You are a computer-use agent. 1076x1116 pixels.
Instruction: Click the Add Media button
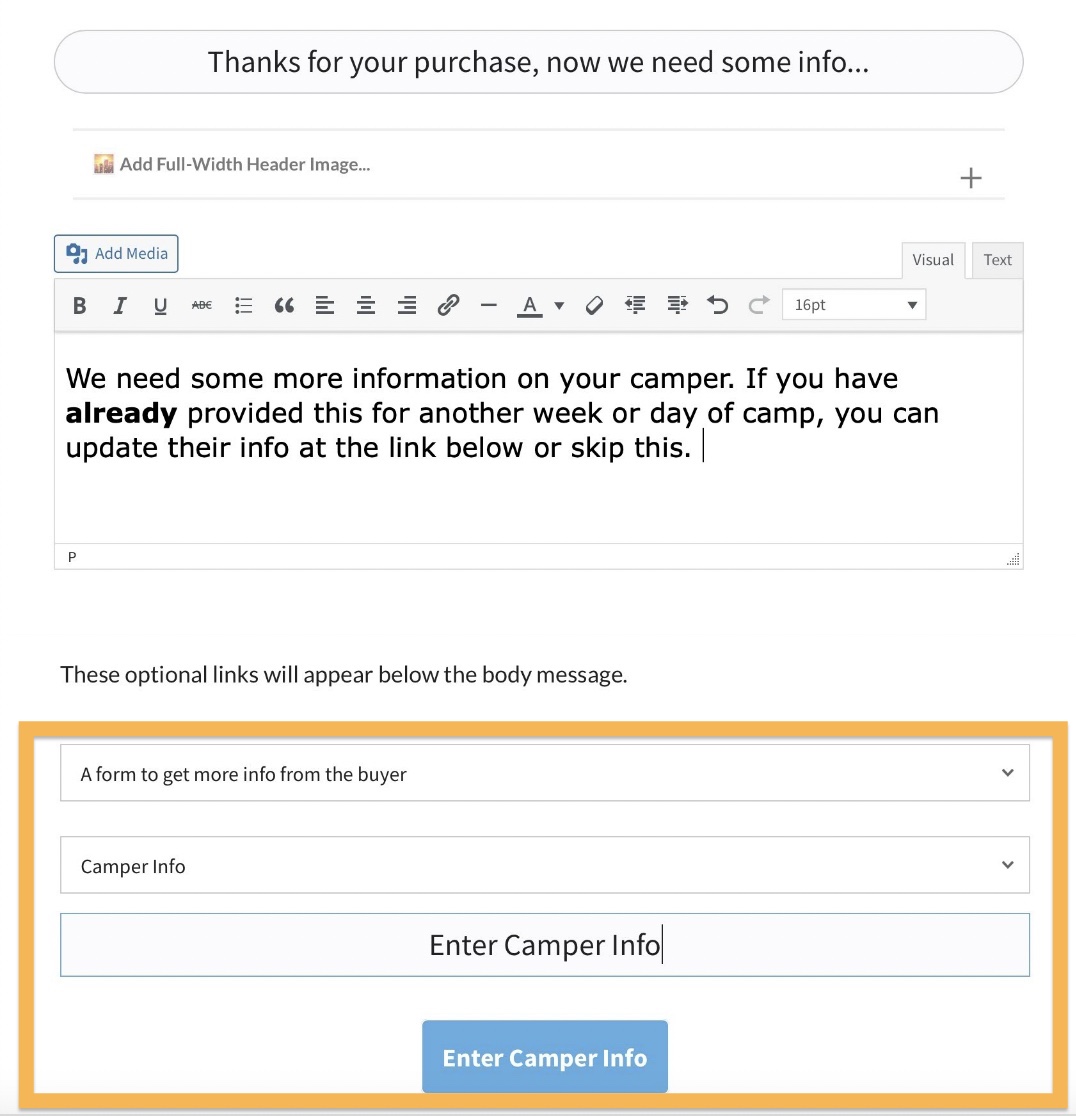coord(117,254)
